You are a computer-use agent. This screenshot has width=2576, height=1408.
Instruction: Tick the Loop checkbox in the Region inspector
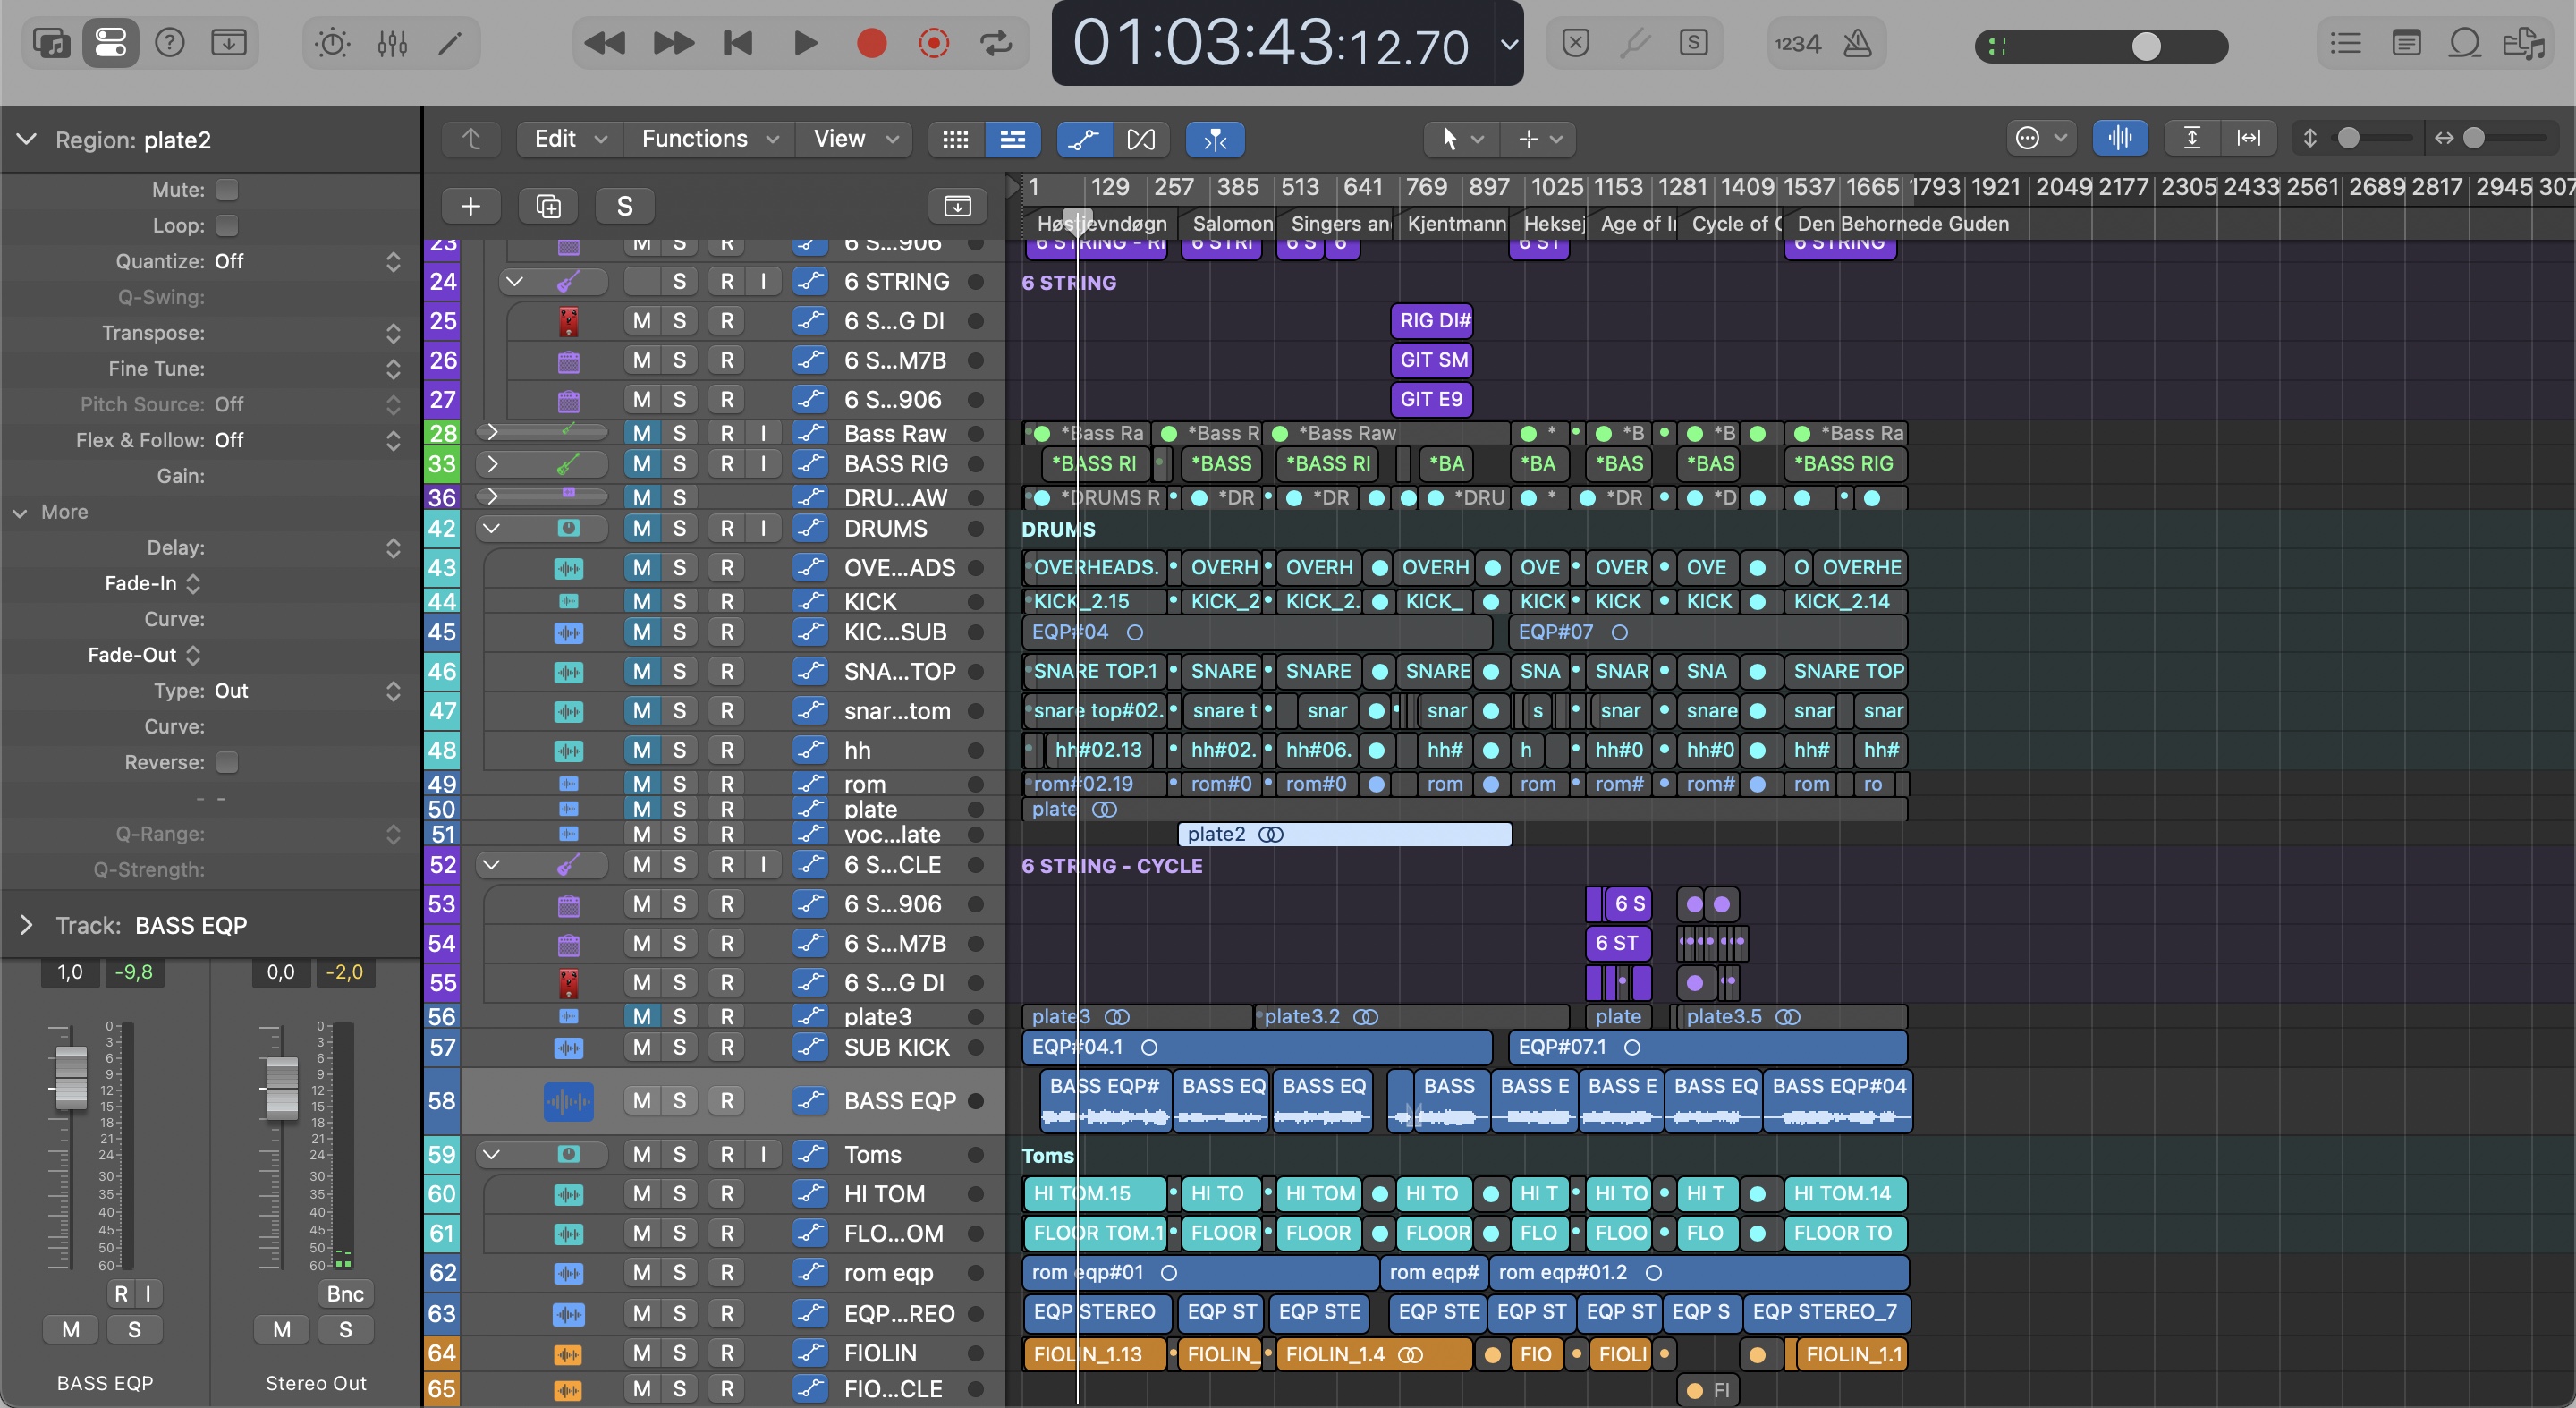tap(228, 226)
